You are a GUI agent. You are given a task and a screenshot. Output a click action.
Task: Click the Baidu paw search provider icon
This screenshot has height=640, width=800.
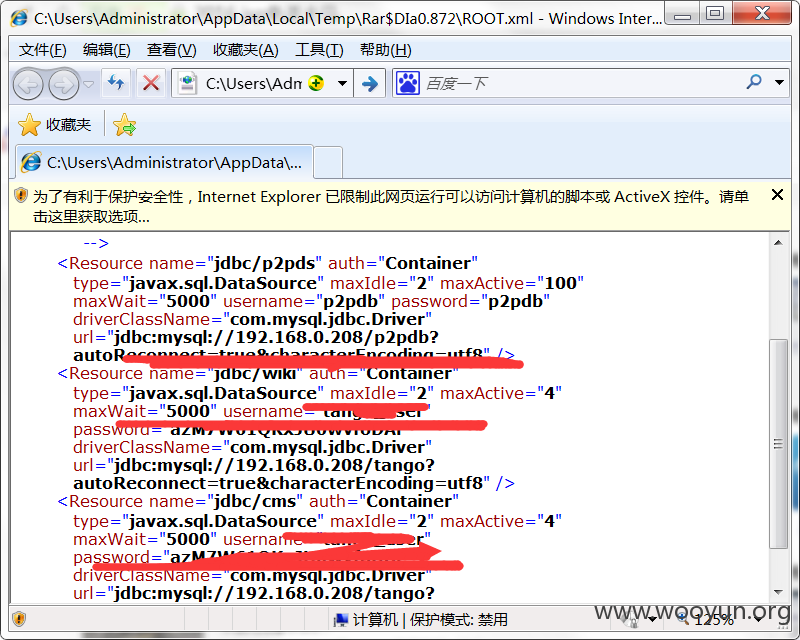click(408, 83)
